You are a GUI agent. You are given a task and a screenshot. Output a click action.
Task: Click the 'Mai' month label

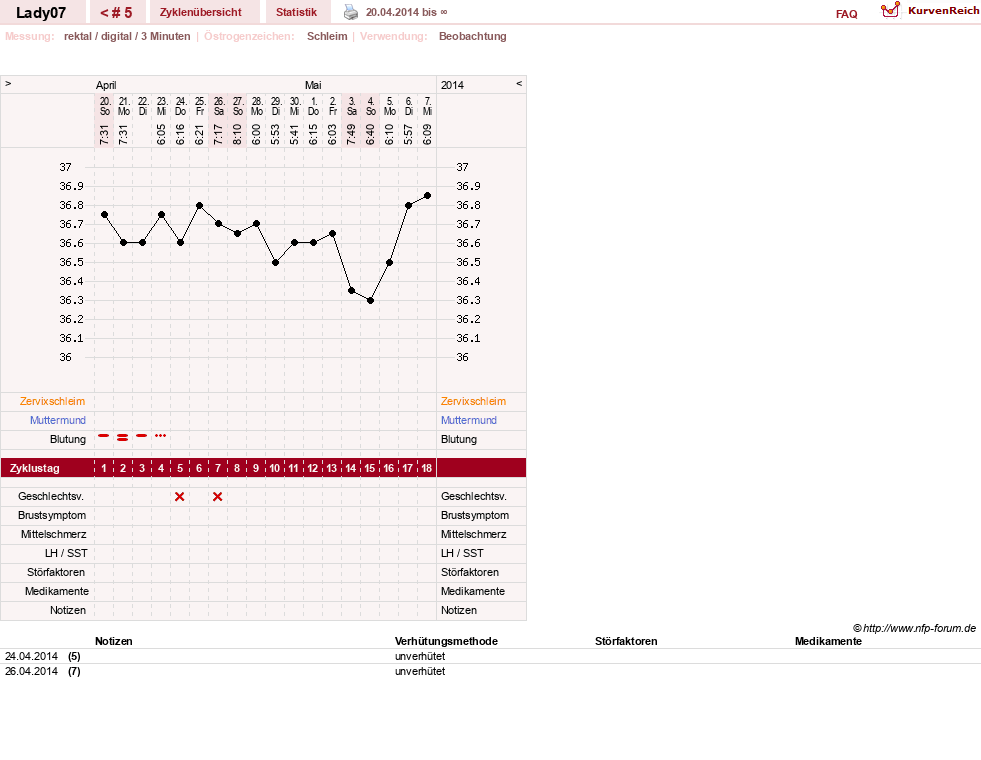tap(313, 85)
